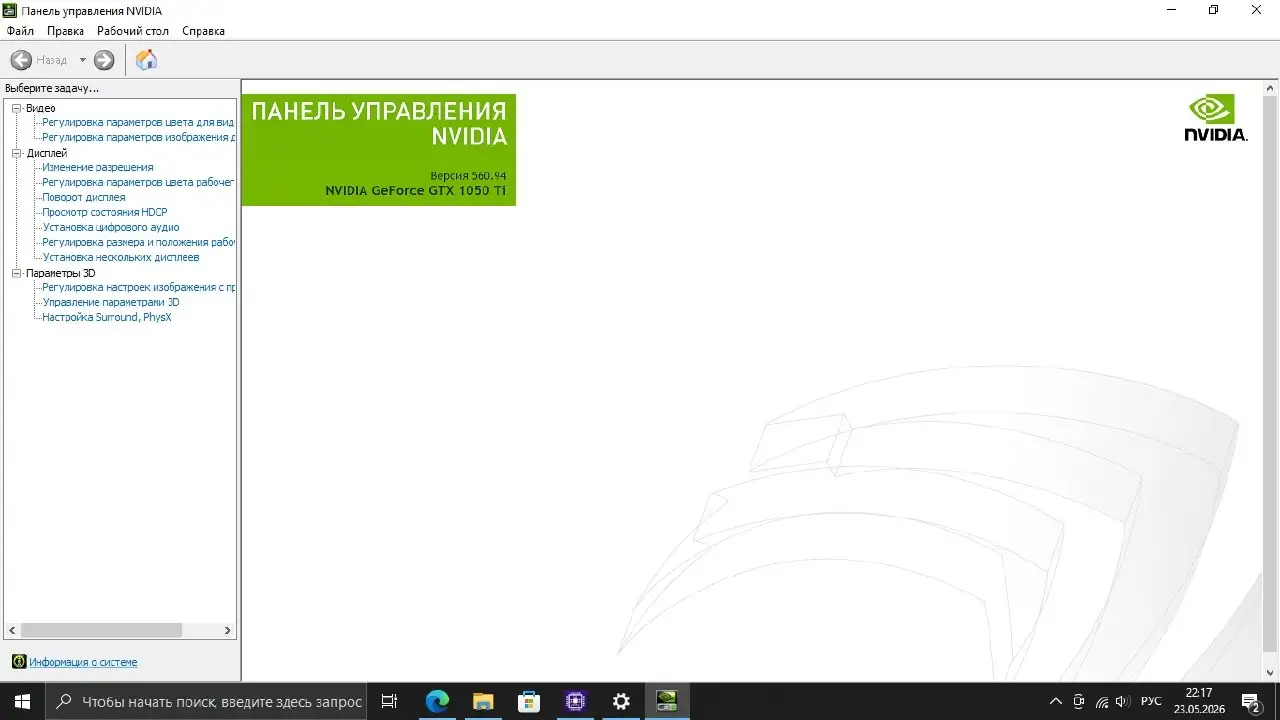Show hidden system tray icons
Screen dimensions: 1280x720
pos(1055,702)
